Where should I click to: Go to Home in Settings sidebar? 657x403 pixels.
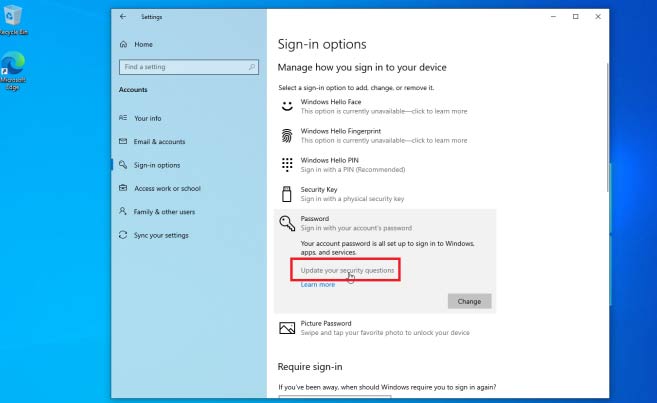tap(143, 44)
